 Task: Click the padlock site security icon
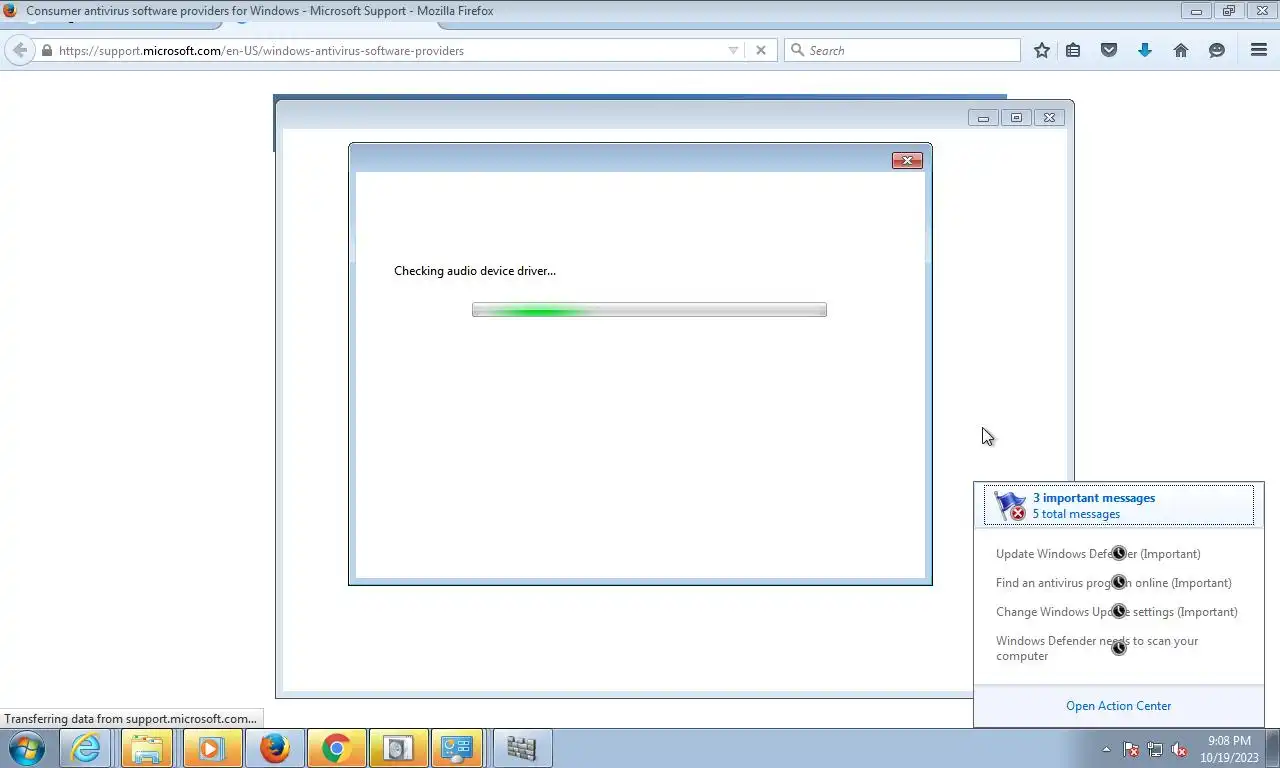click(46, 50)
